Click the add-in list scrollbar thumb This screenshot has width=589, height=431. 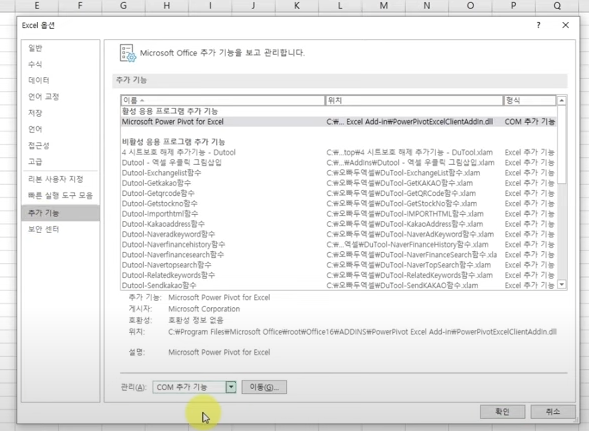(562, 145)
